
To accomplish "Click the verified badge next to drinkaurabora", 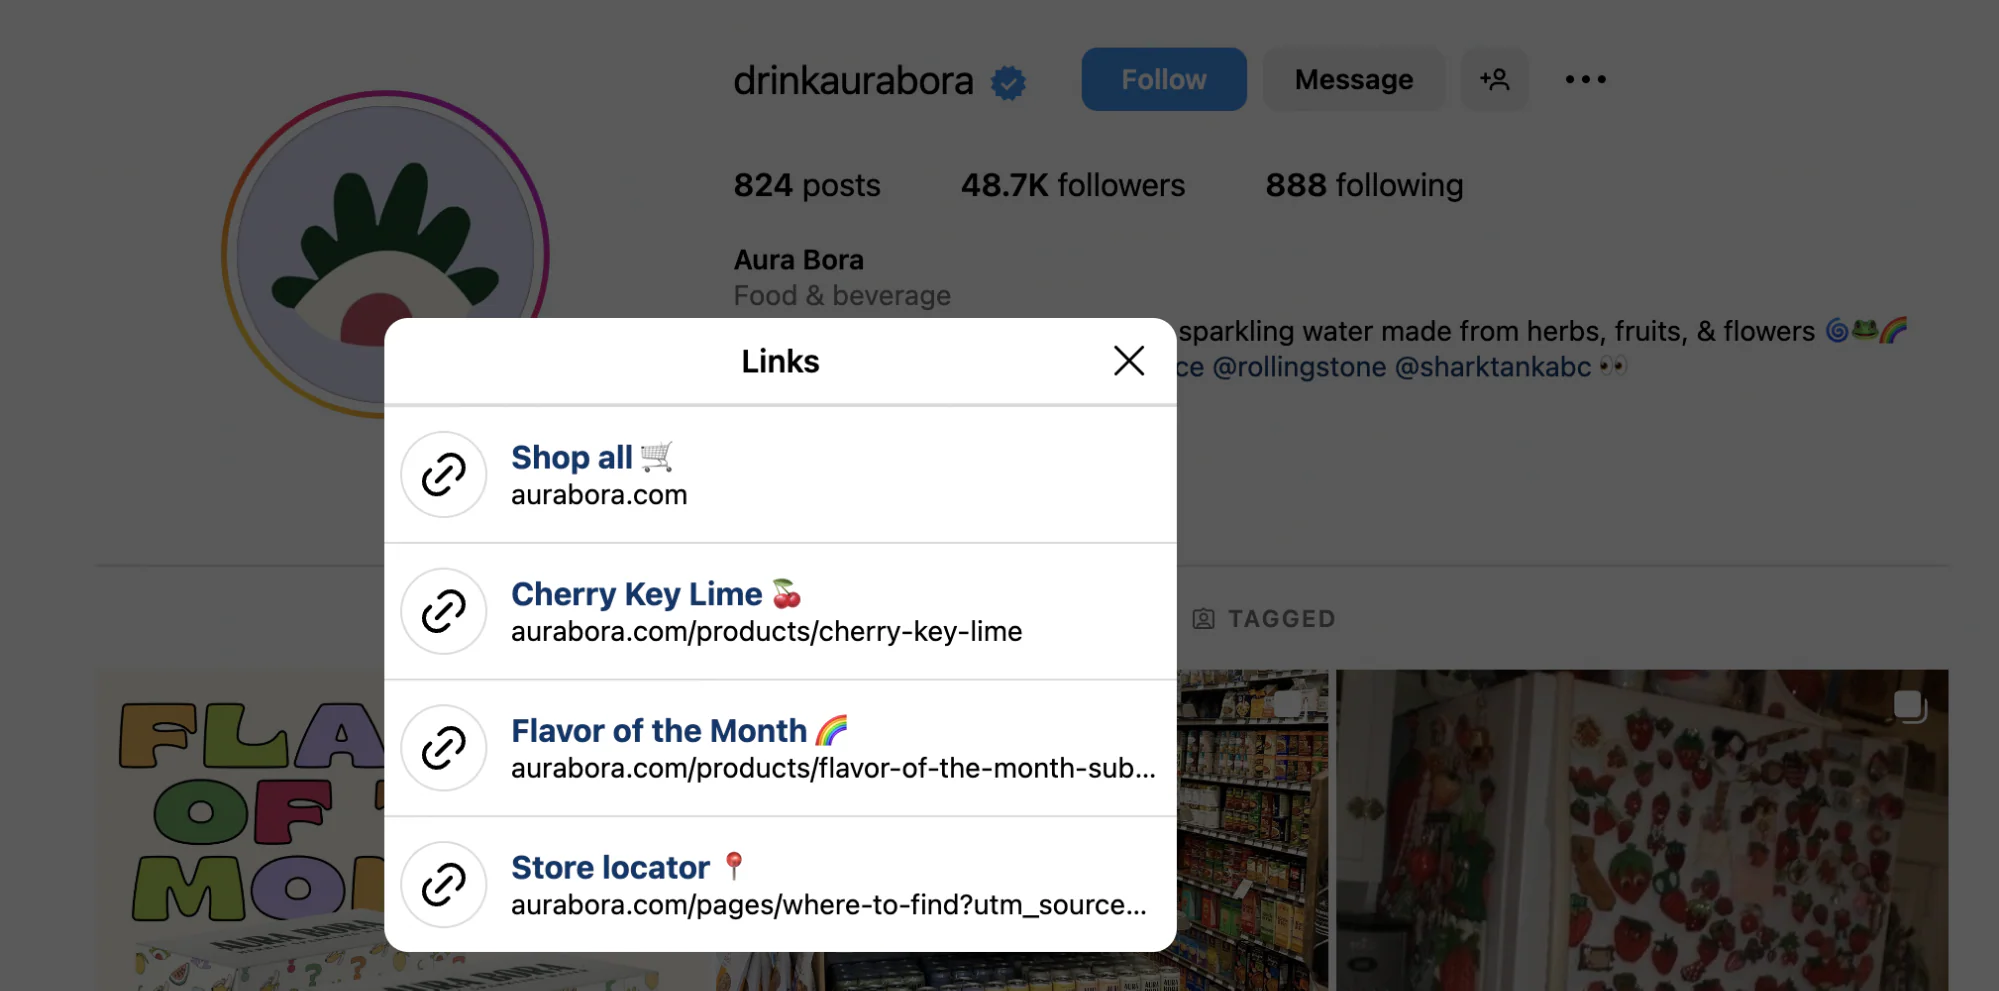I will tap(1009, 81).
